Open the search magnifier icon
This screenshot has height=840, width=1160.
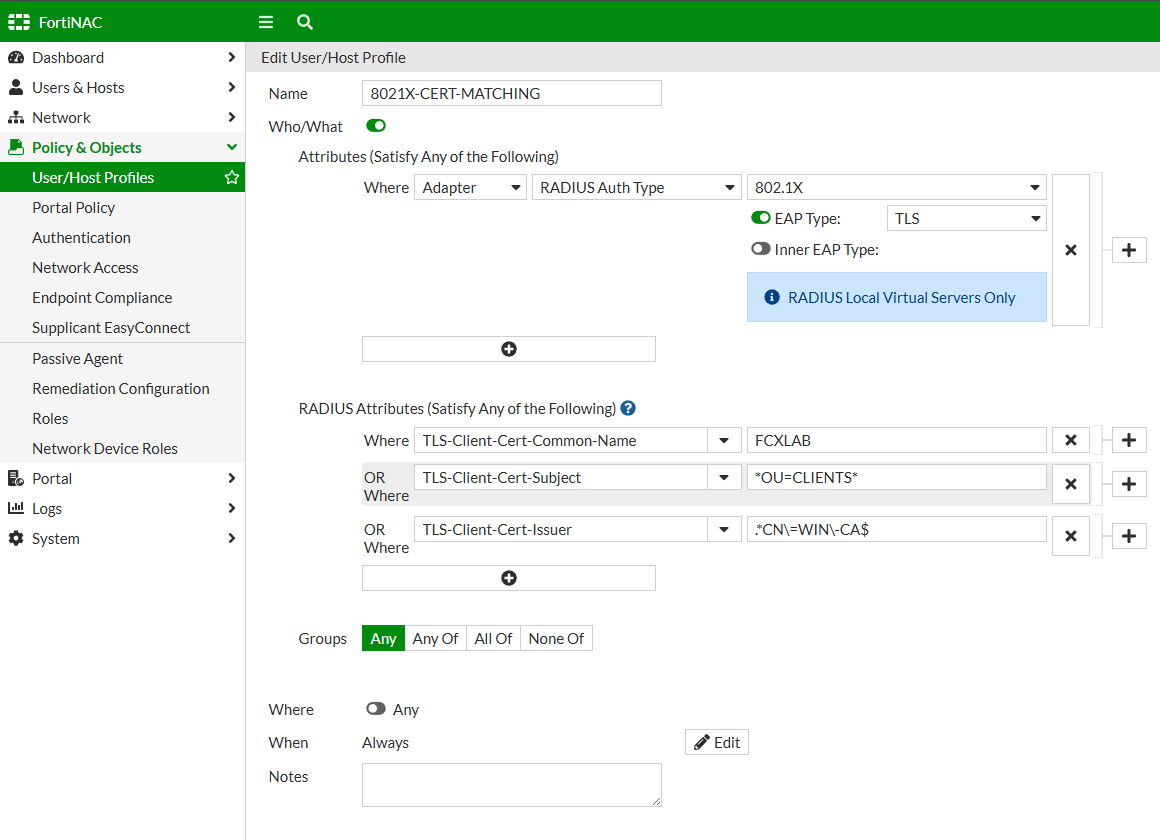[x=305, y=22]
